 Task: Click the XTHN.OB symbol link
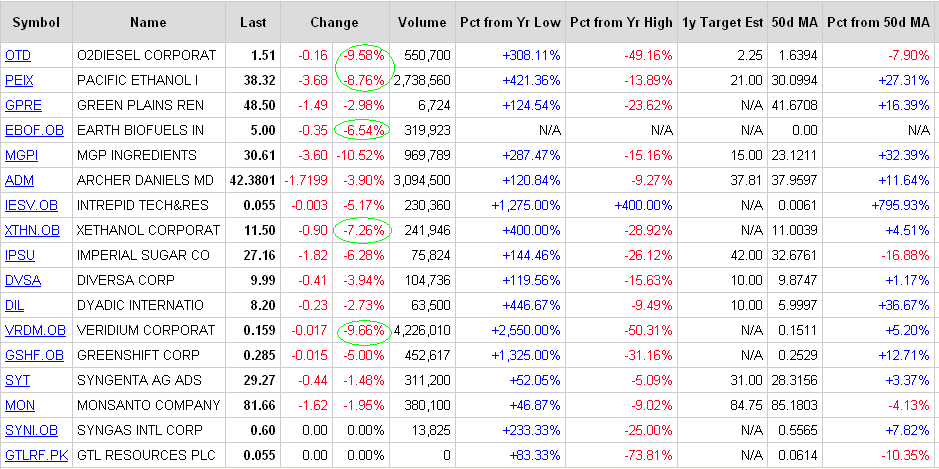tap(33, 230)
